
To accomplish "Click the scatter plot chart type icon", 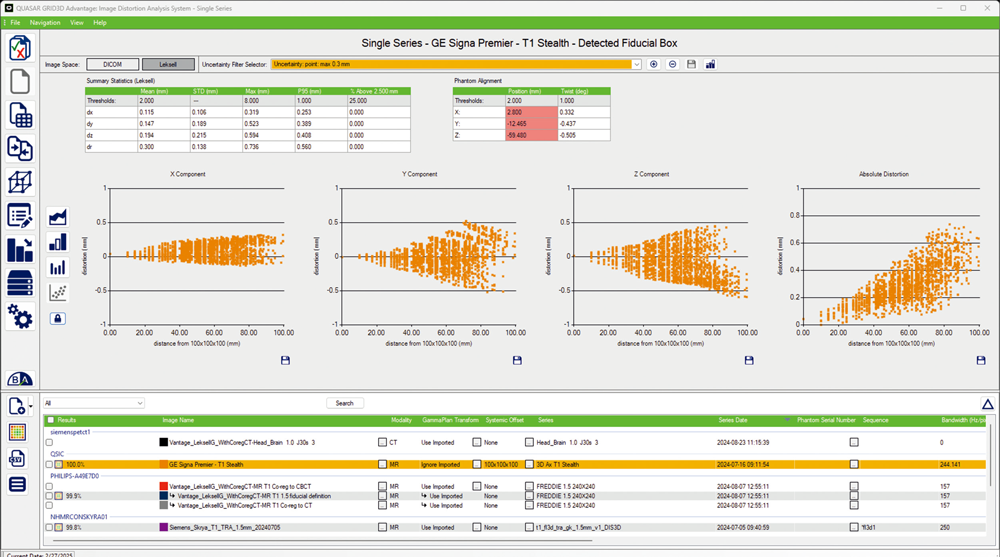I will tap(58, 293).
